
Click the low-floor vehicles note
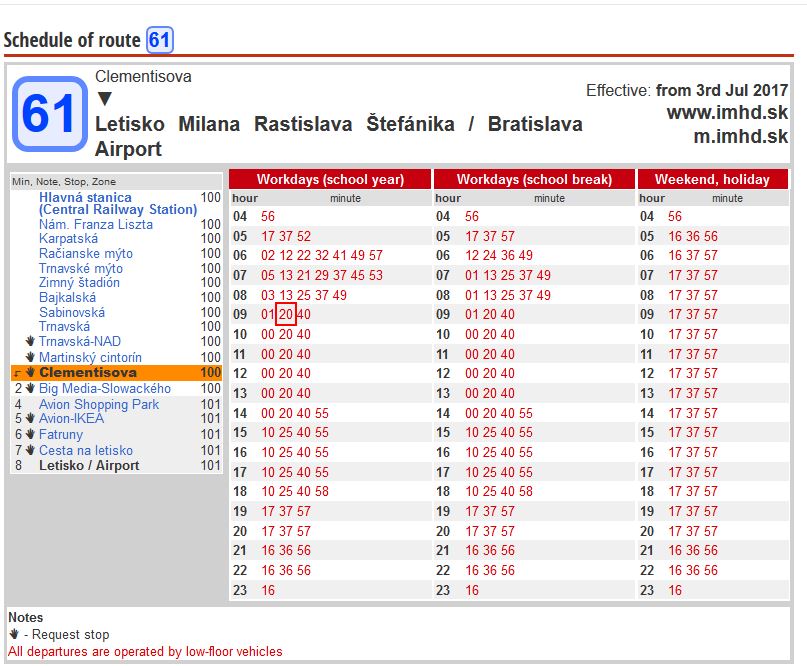[145, 651]
